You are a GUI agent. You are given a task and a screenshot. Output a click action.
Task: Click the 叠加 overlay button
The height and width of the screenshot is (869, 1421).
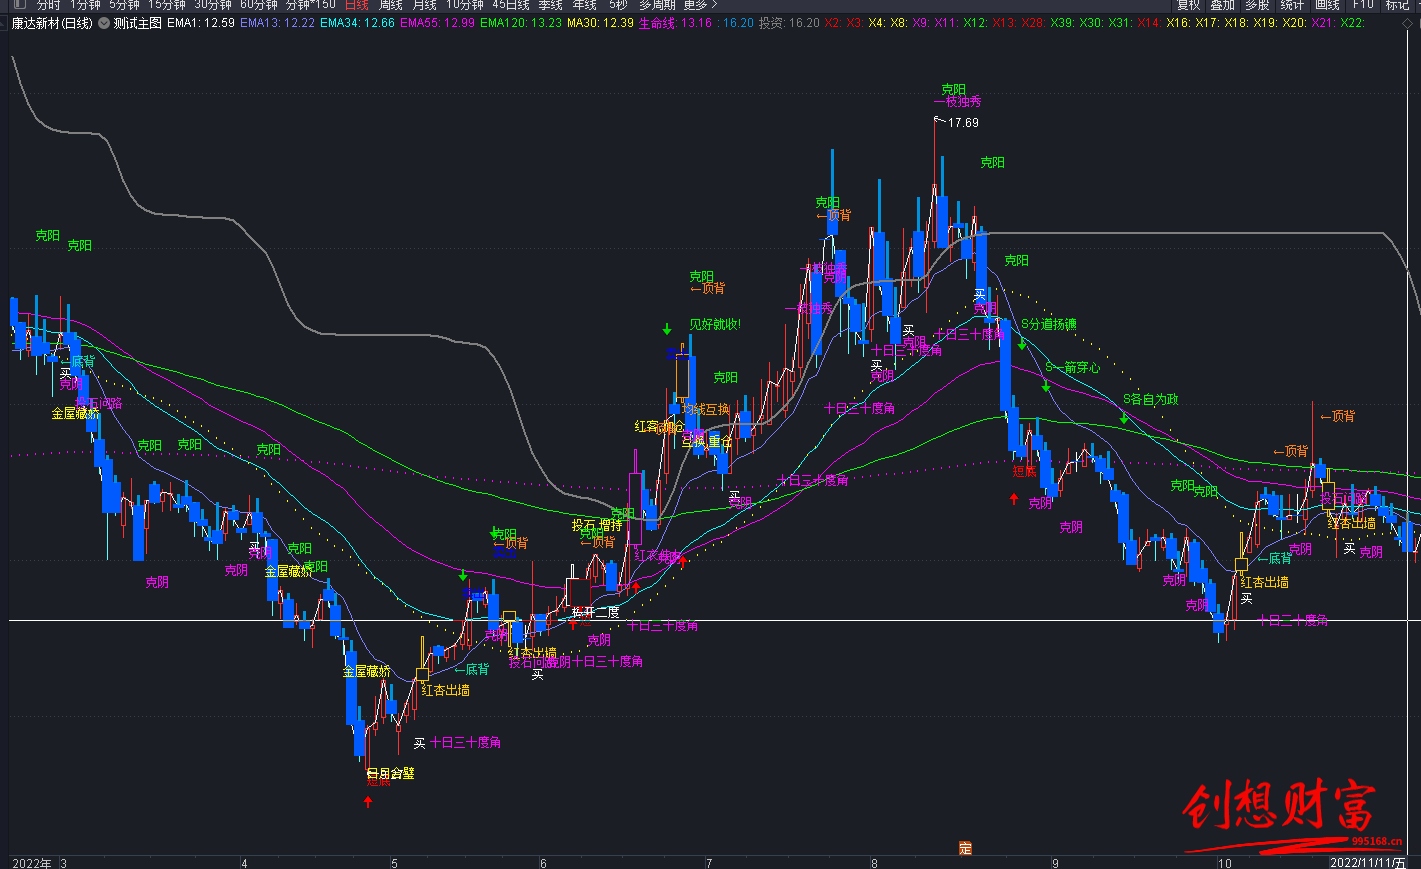(x=1222, y=5)
